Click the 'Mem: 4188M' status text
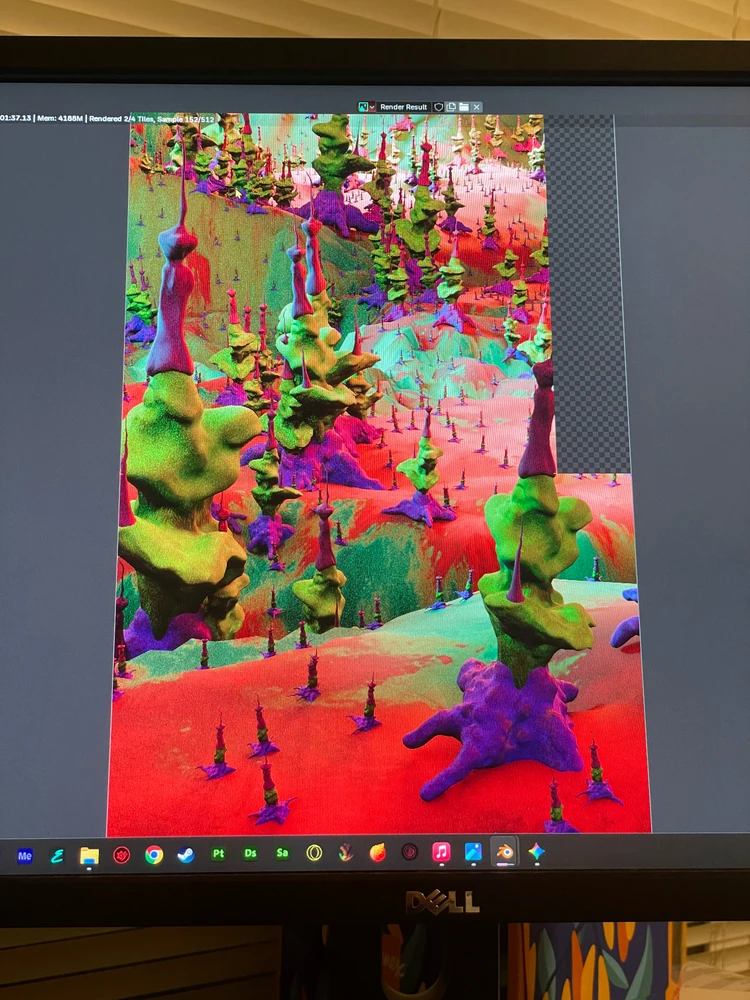Screen dimensions: 750x1000 (x=61, y=119)
